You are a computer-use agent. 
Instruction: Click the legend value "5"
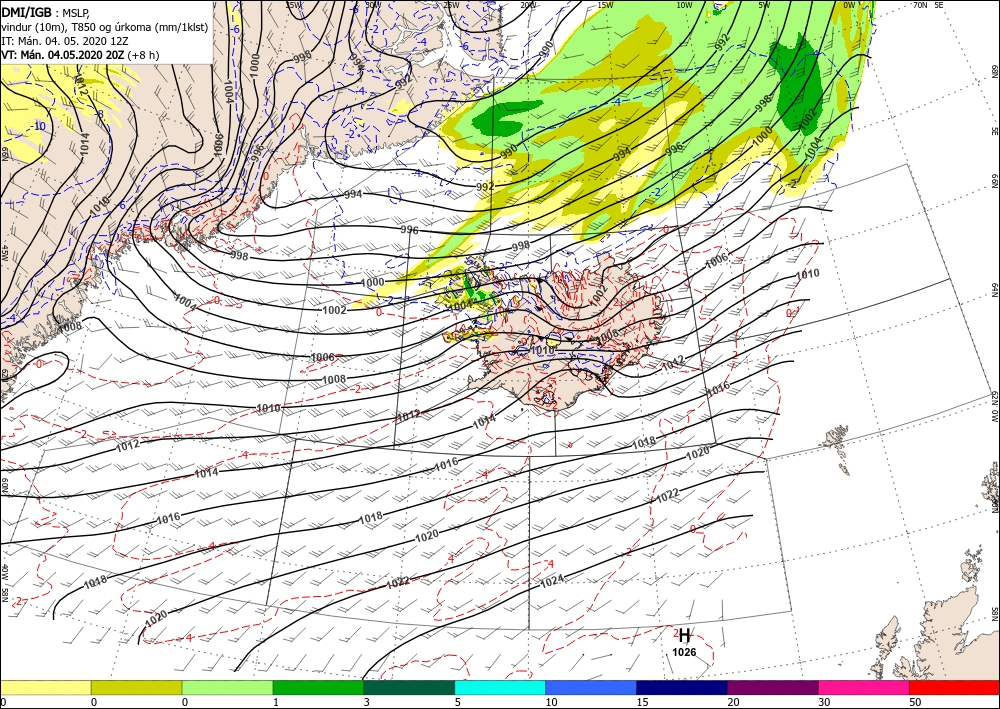(457, 703)
